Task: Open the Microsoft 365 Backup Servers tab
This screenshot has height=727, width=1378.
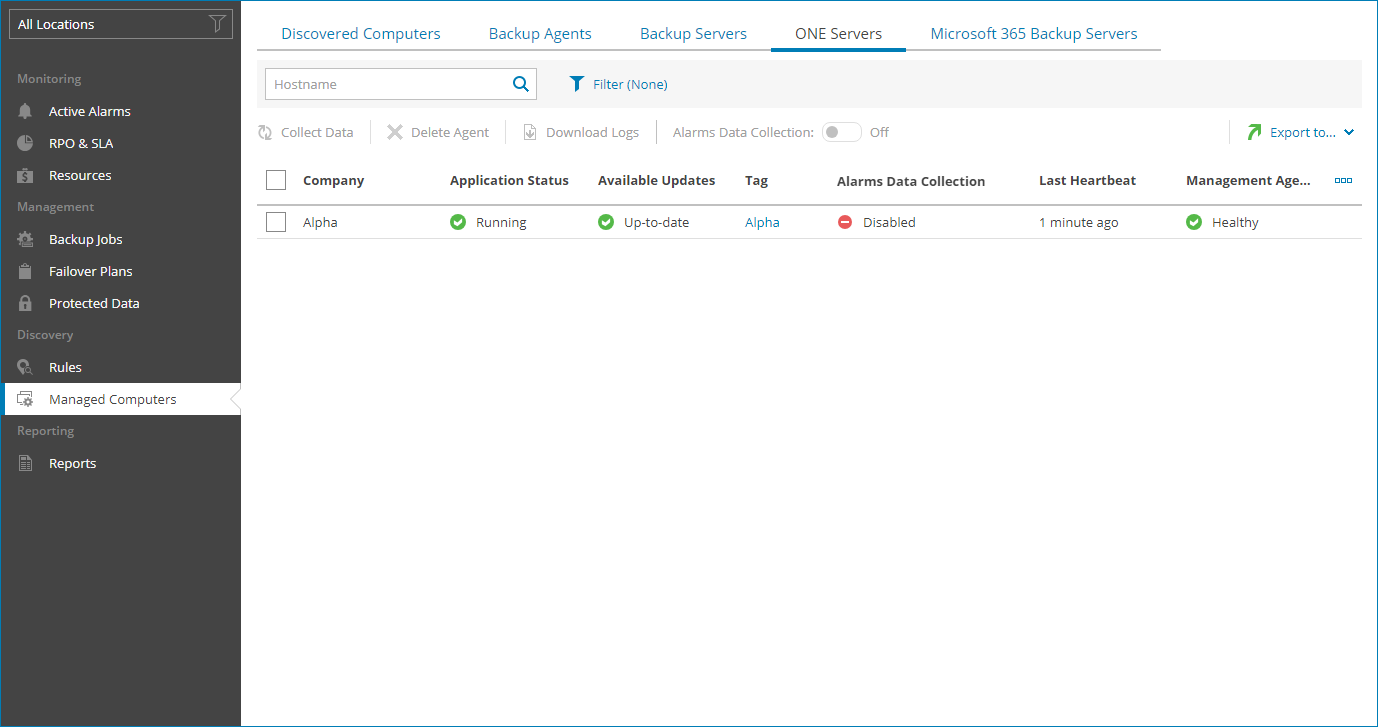Action: coord(1033,33)
